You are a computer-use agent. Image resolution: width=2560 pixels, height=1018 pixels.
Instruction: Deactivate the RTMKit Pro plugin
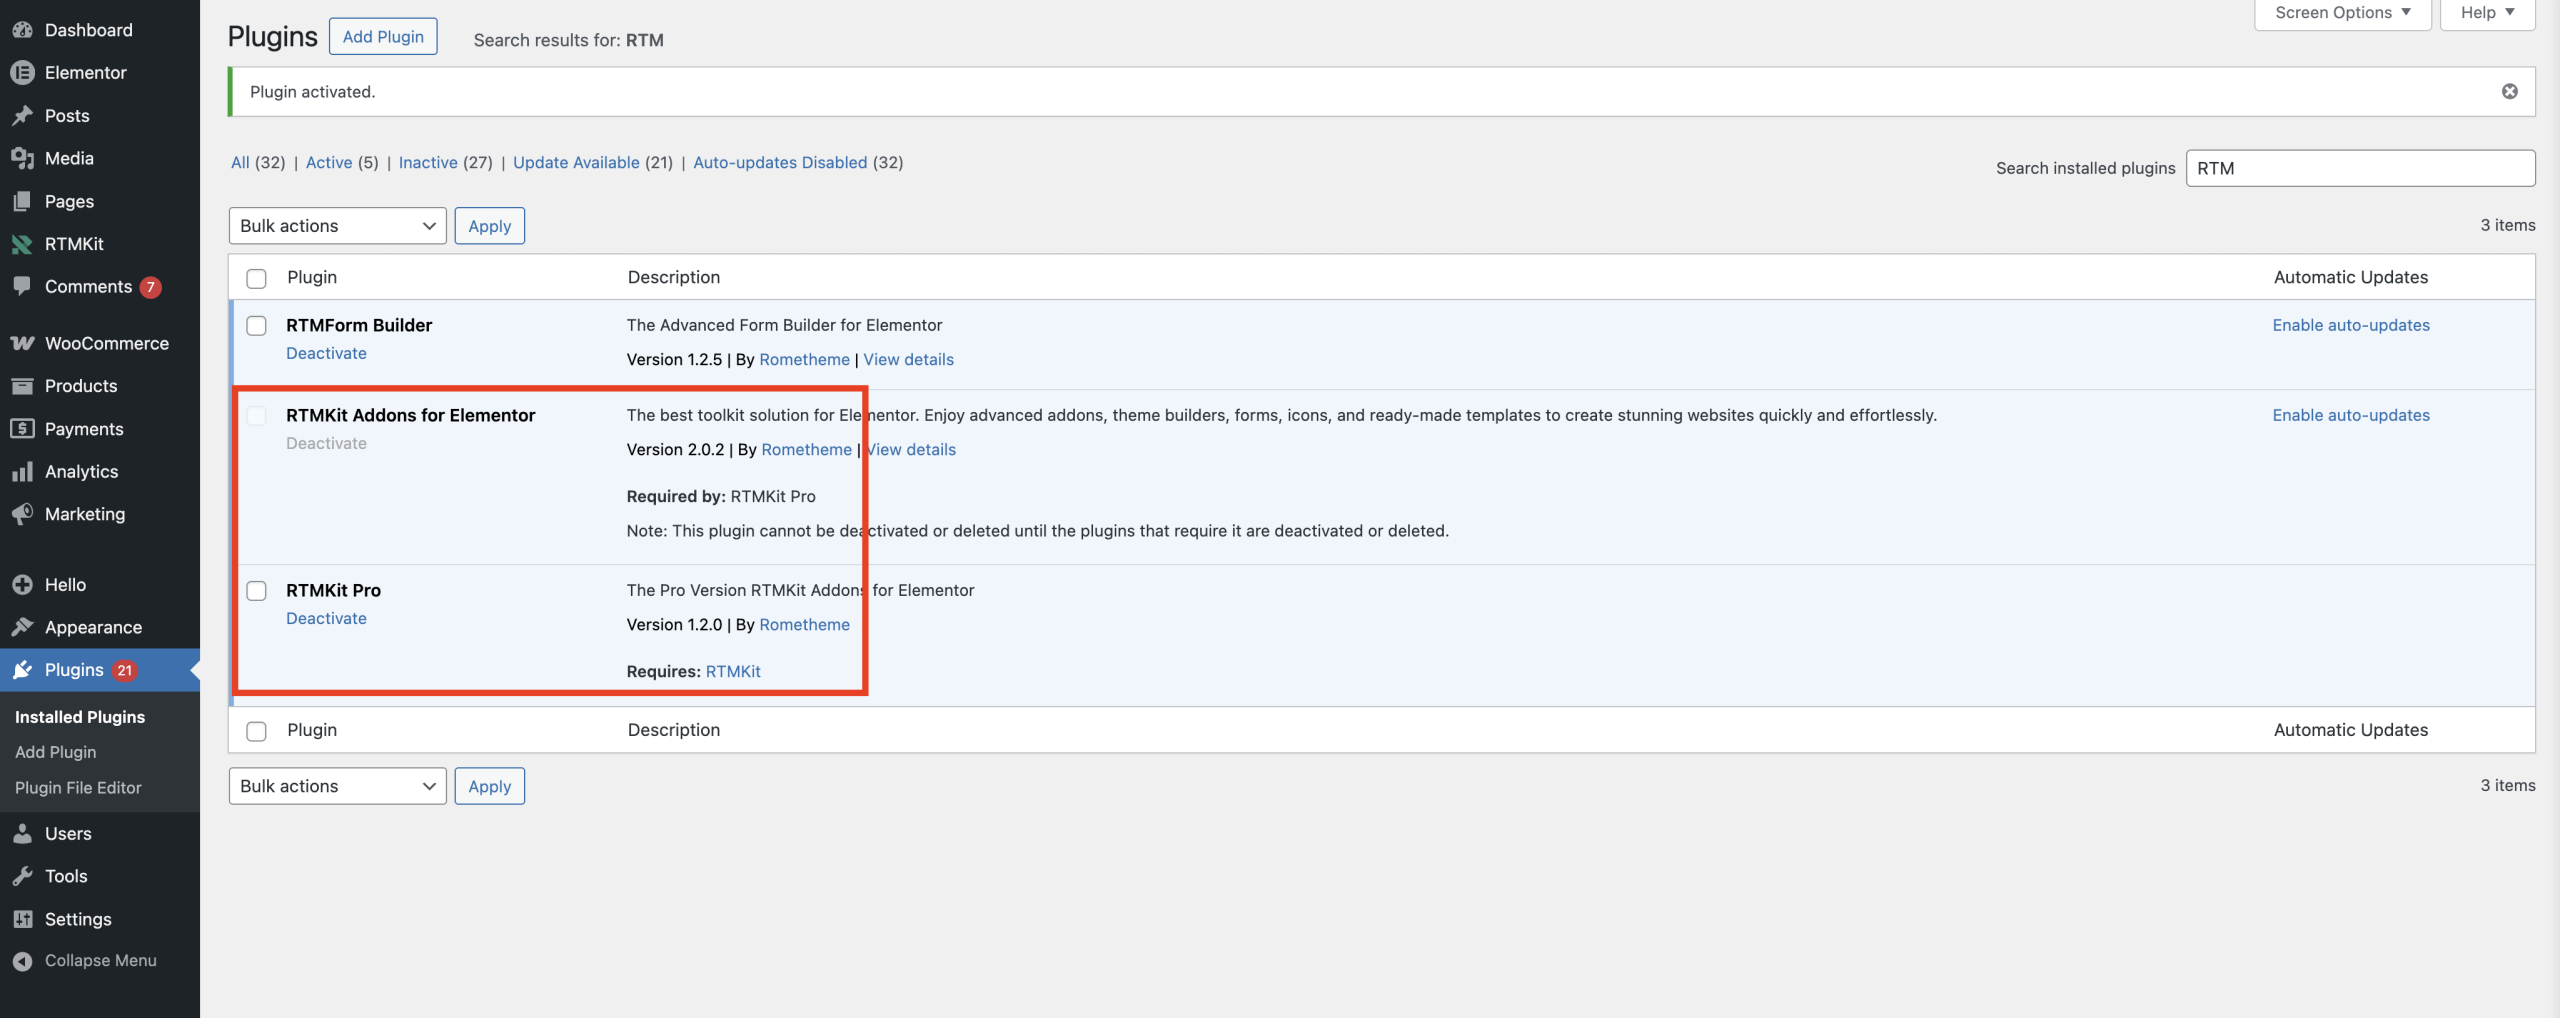point(326,619)
